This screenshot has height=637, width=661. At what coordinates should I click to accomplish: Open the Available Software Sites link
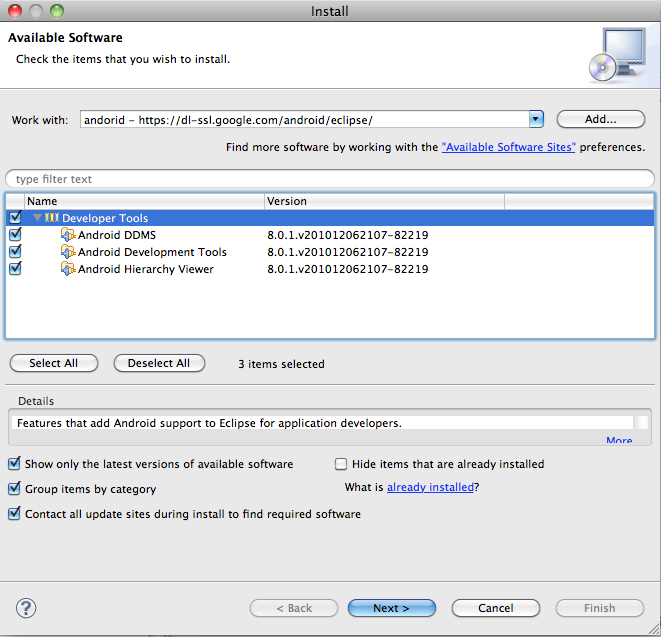[x=508, y=147]
